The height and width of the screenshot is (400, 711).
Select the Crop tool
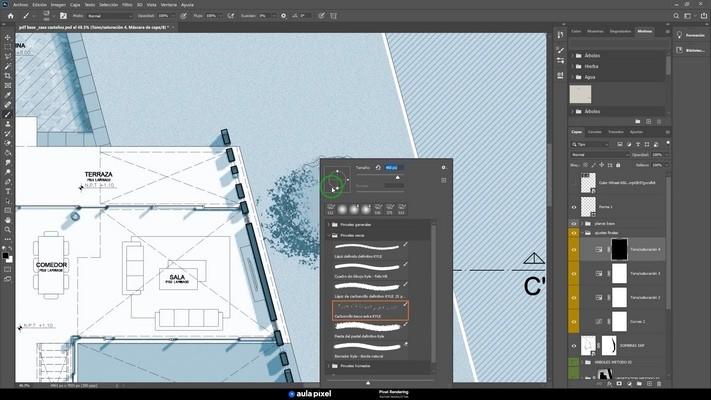(8, 76)
